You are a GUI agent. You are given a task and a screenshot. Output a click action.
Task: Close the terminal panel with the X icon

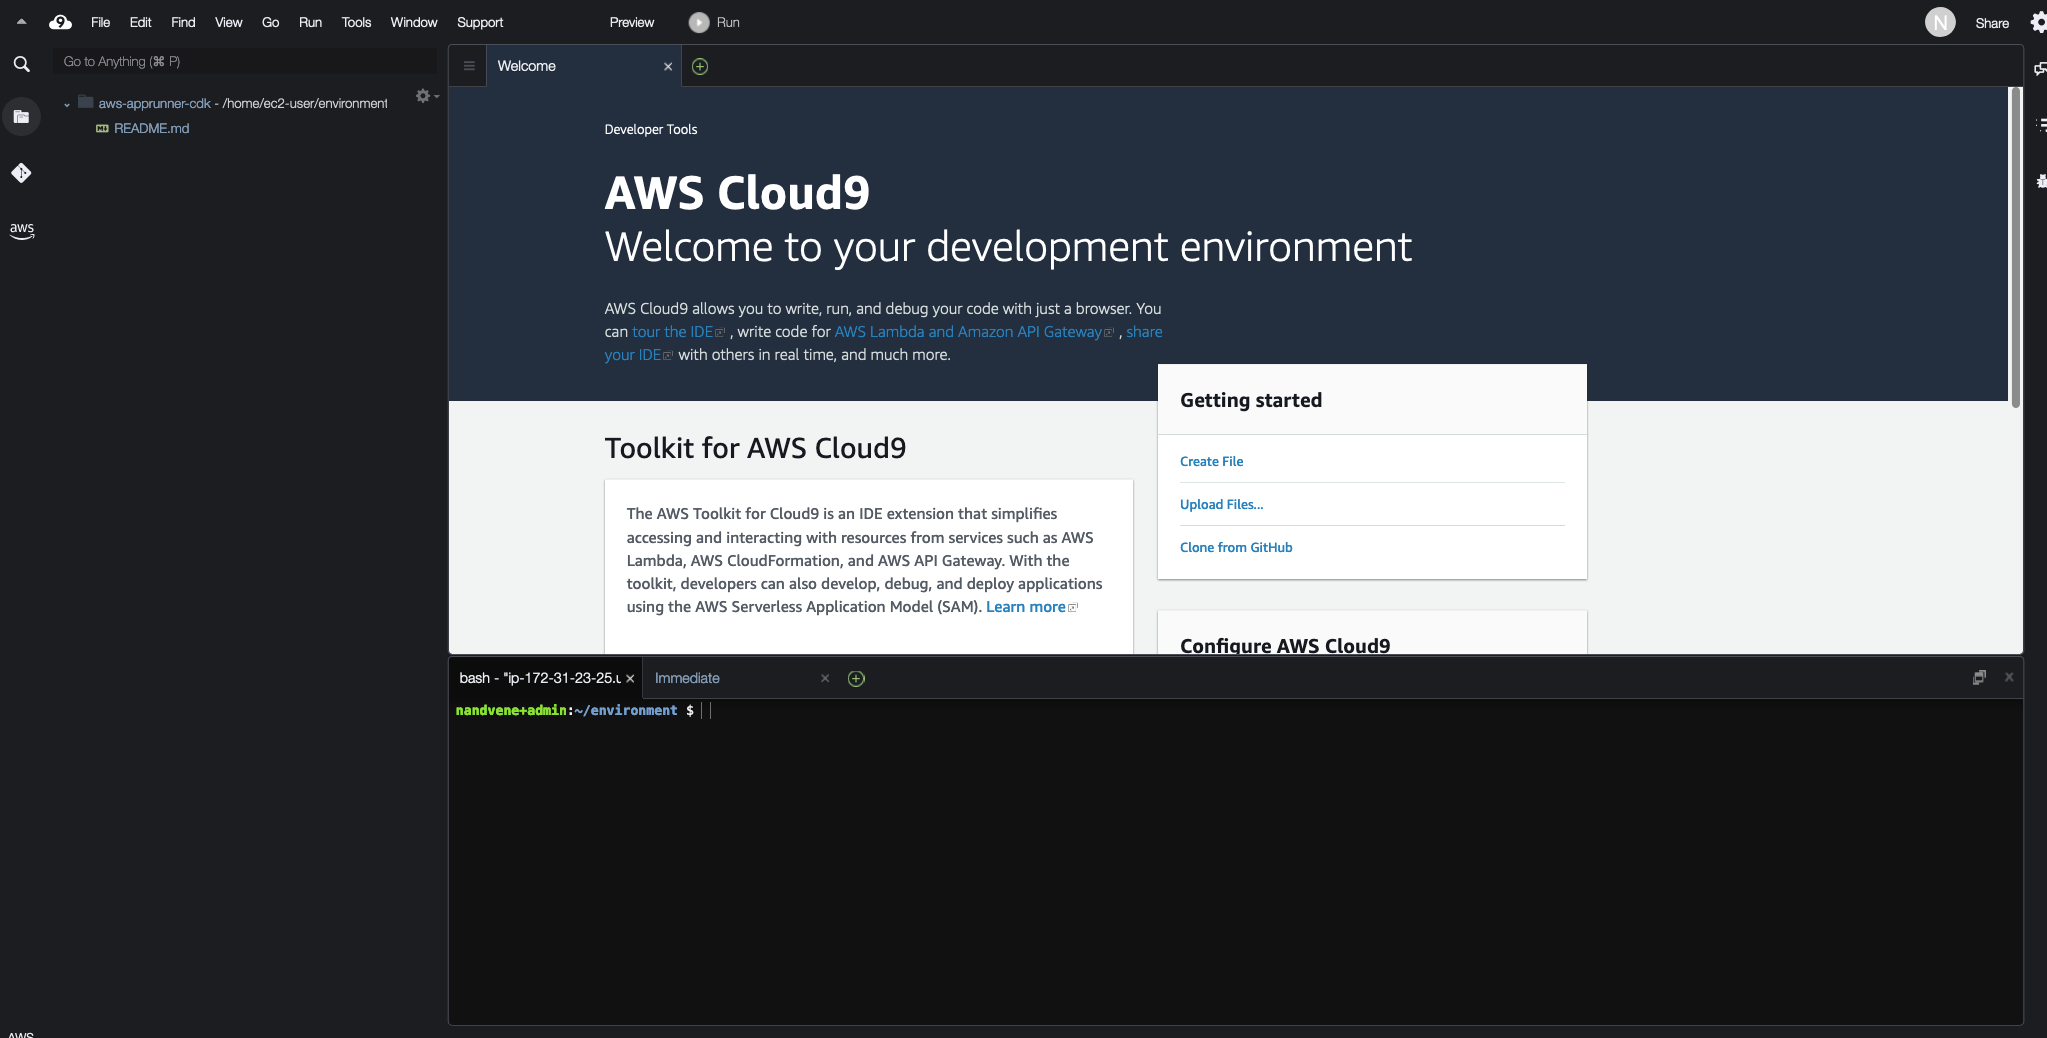(2009, 677)
